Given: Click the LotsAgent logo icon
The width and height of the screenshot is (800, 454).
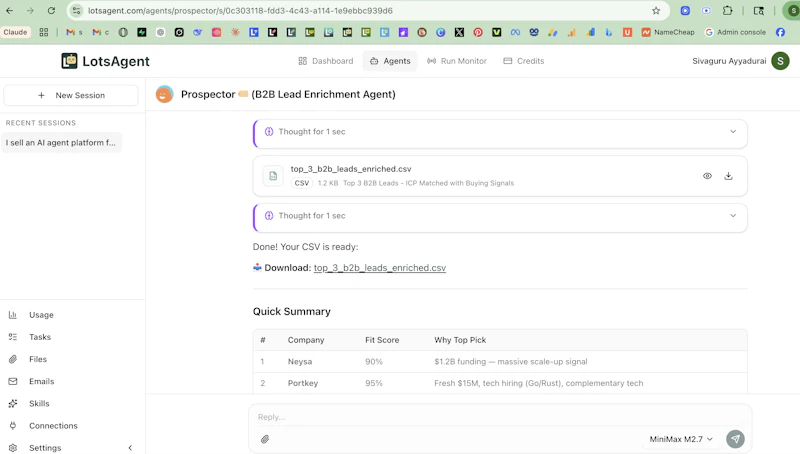Looking at the screenshot, I should coord(69,61).
